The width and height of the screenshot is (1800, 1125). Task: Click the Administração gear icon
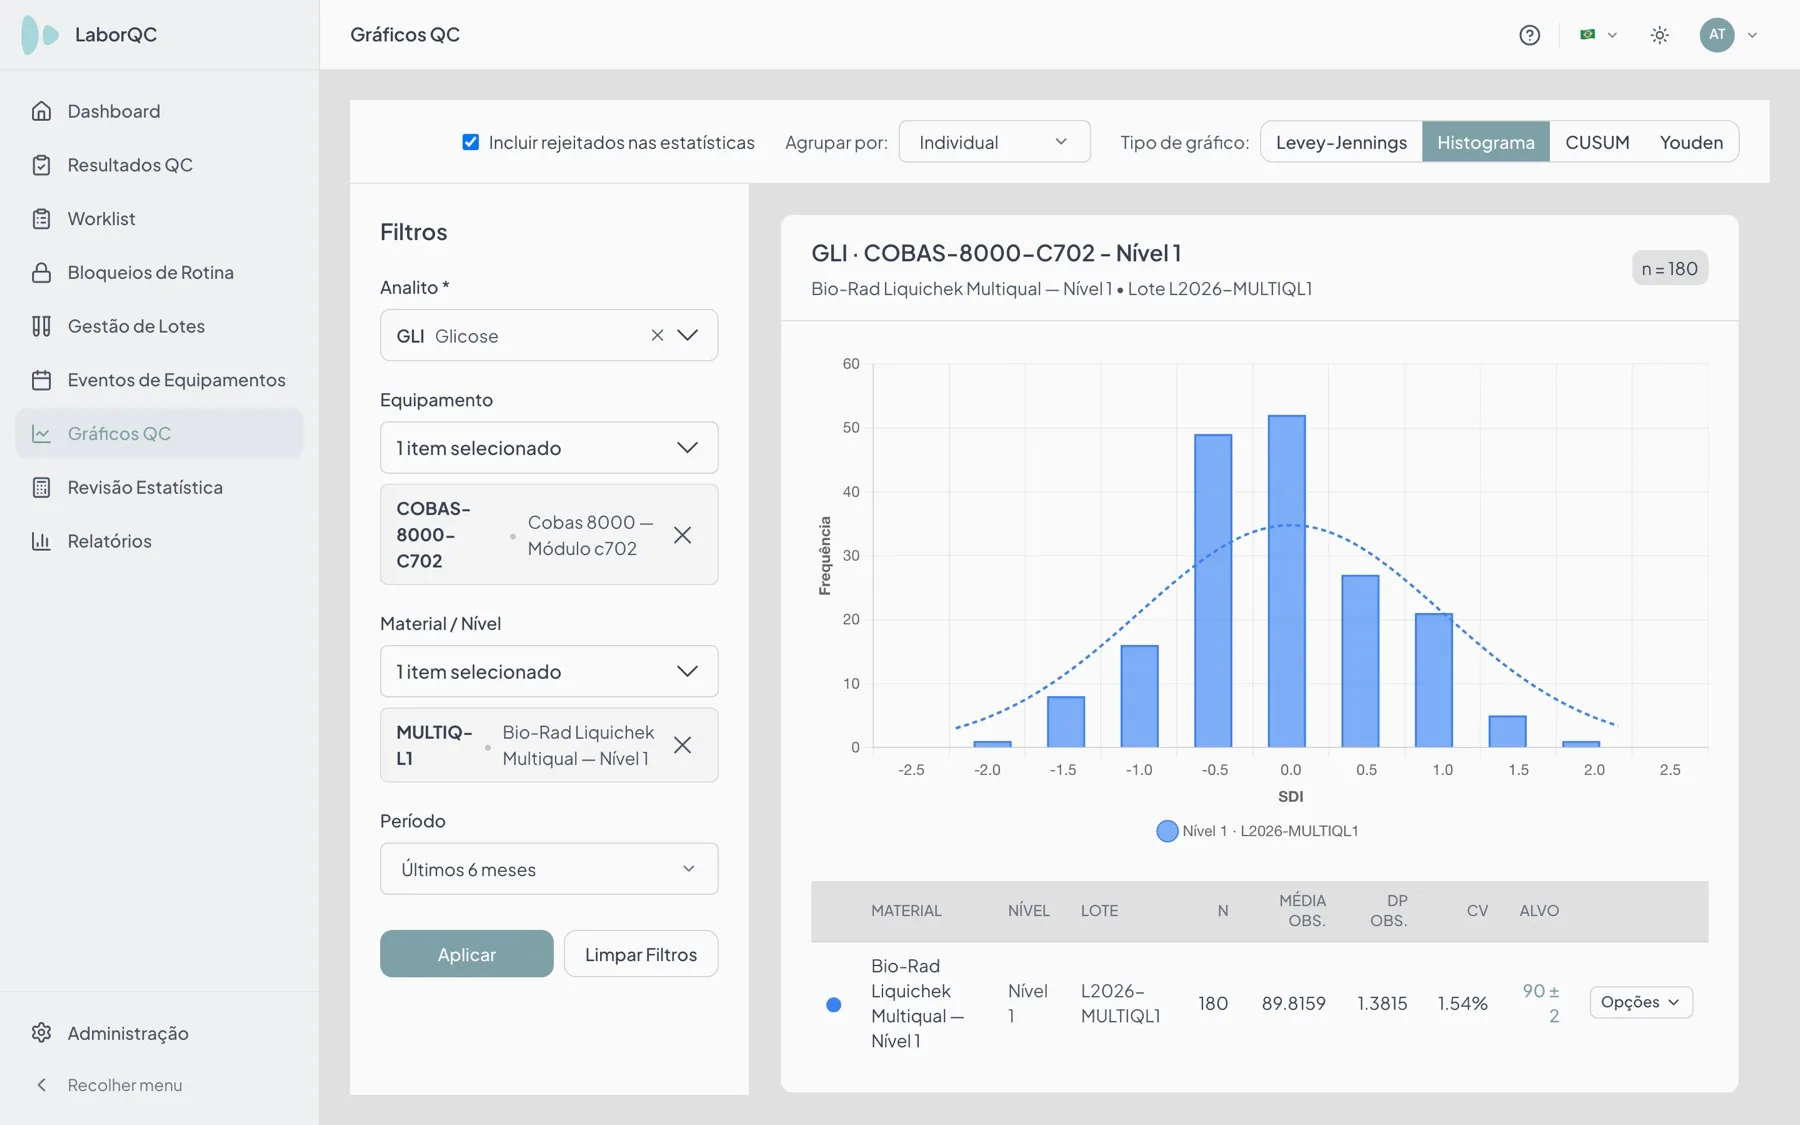coord(41,1033)
